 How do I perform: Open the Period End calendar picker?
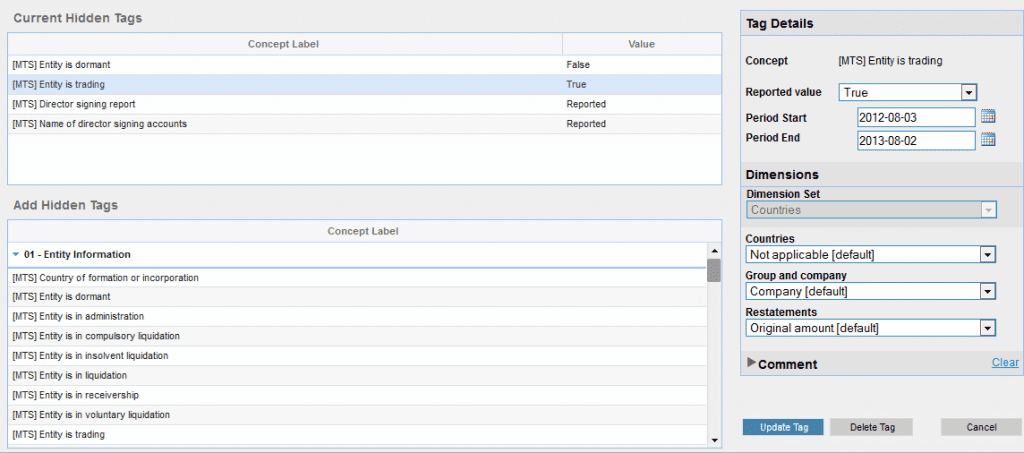pos(988,140)
